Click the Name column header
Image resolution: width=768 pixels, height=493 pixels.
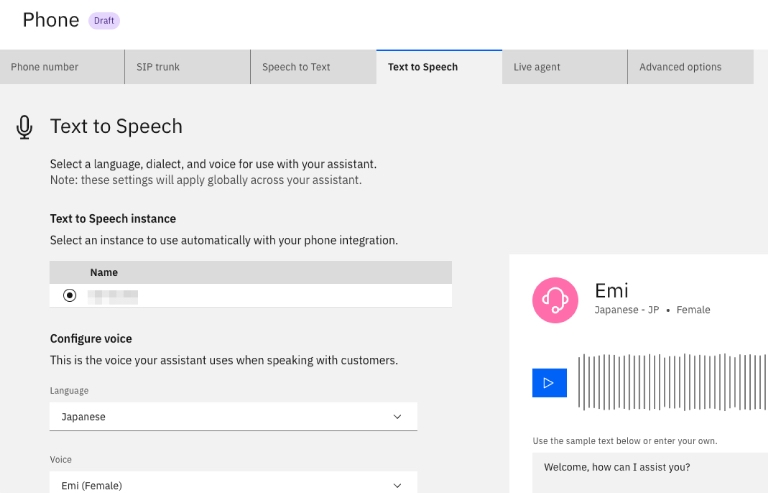pos(104,272)
